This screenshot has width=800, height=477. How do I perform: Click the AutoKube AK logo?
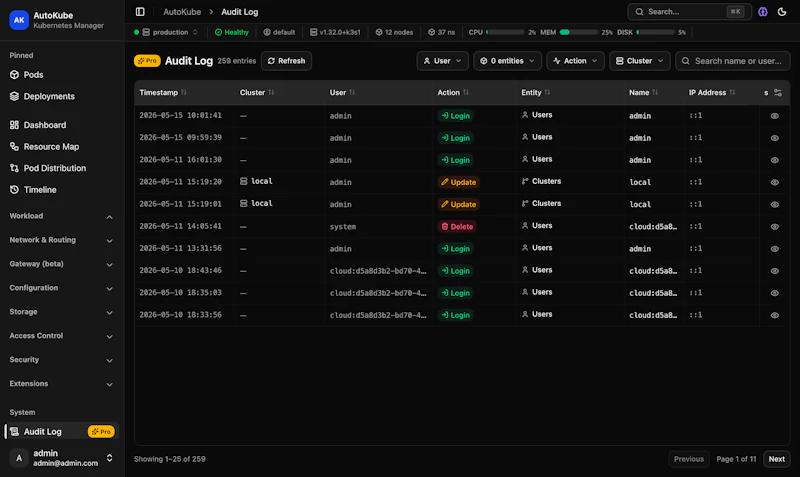coord(19,20)
